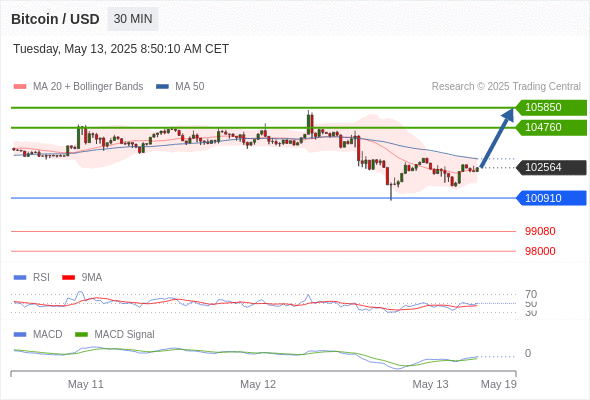Image resolution: width=590 pixels, height=400 pixels.
Task: Click the 30 MIN timeframe badge
Action: pos(133,19)
